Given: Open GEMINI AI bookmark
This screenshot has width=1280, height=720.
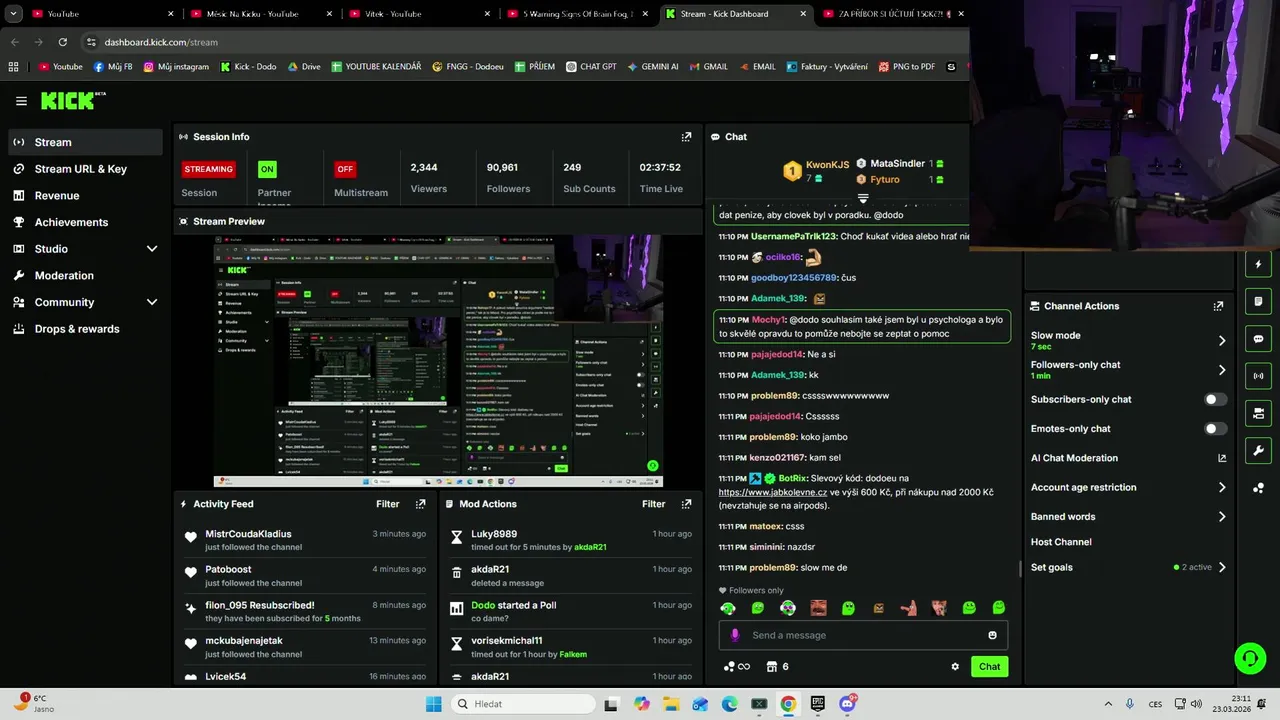Looking at the screenshot, I should coord(651,67).
